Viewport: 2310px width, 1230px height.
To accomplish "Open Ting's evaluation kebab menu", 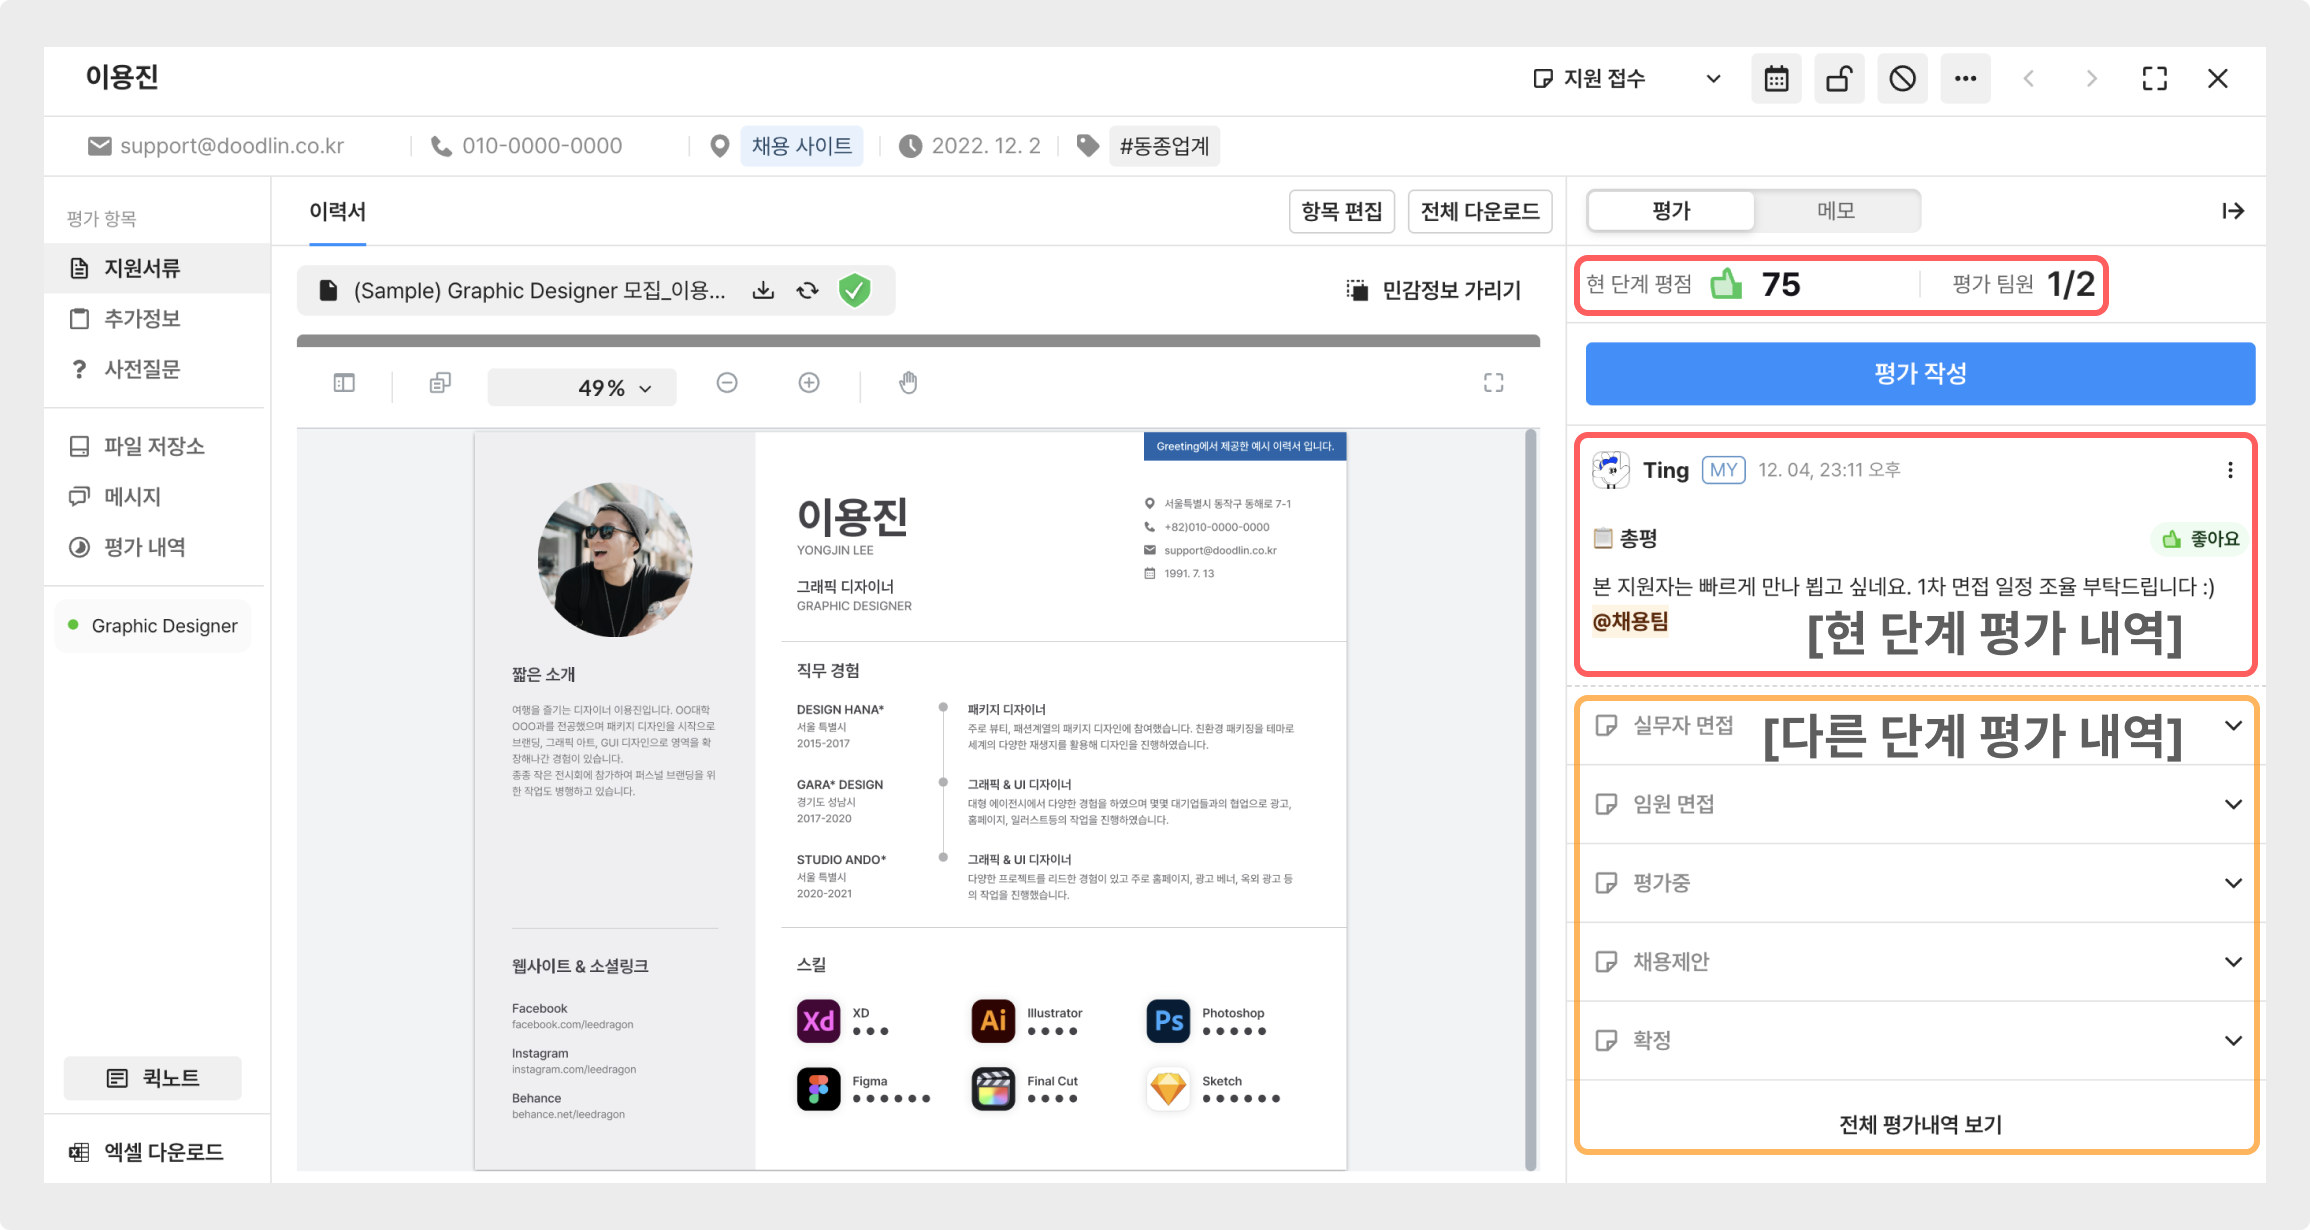I will pos(2230,470).
